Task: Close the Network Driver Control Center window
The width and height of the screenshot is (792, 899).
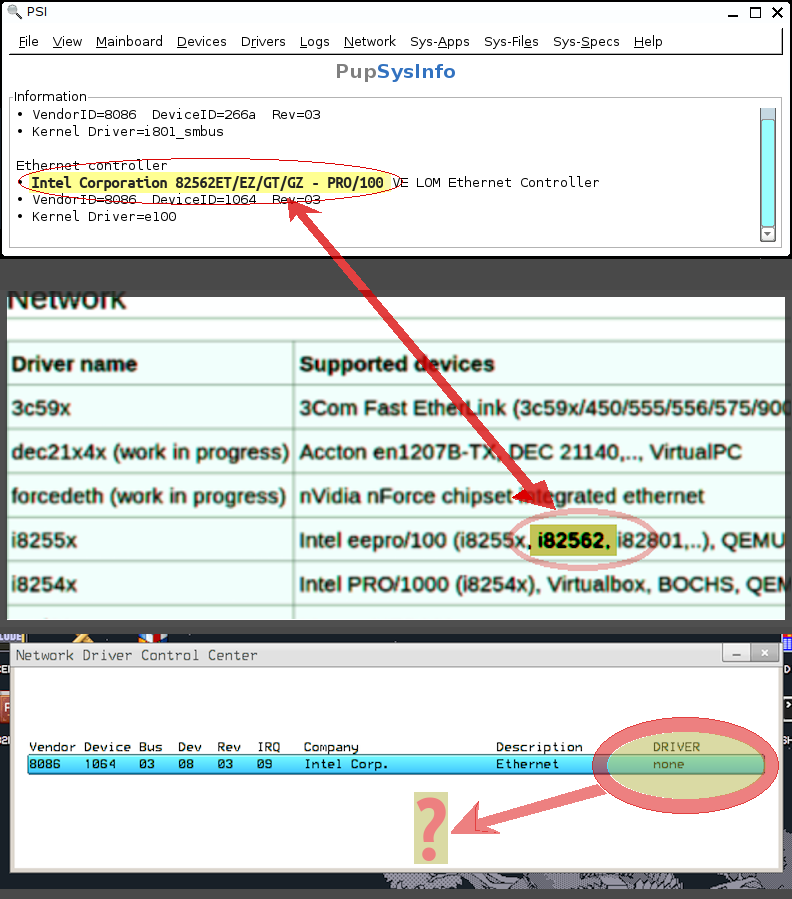Action: pyautogui.click(x=764, y=653)
